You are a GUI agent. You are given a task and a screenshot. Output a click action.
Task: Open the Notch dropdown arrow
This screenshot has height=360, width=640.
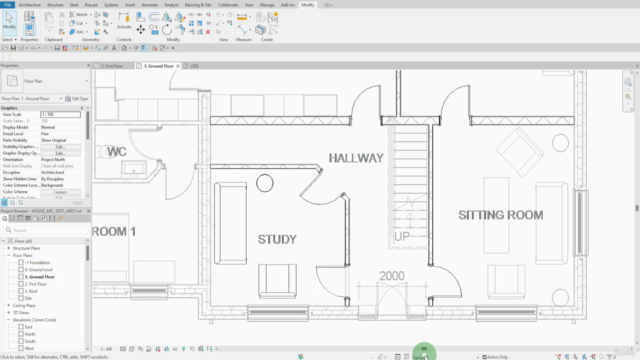90,15
